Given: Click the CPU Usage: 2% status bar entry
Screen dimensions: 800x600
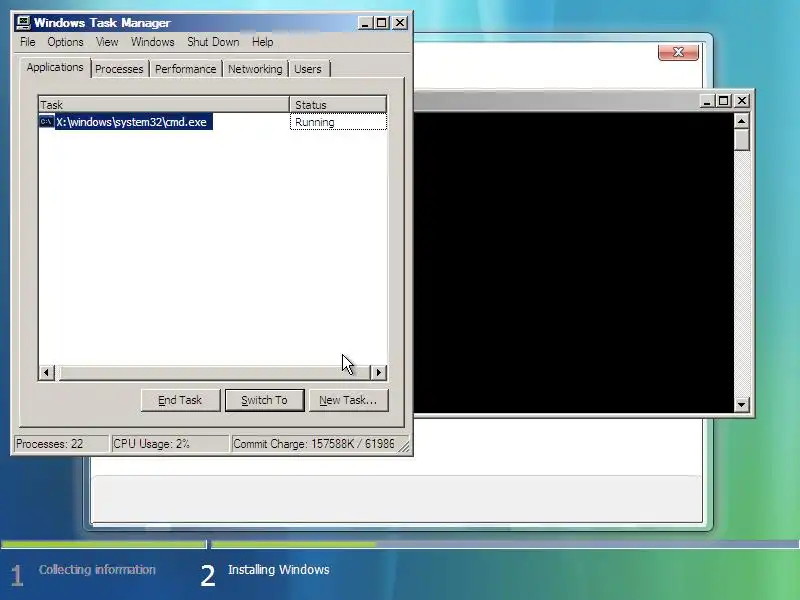Looking at the screenshot, I should pyautogui.click(x=170, y=444).
